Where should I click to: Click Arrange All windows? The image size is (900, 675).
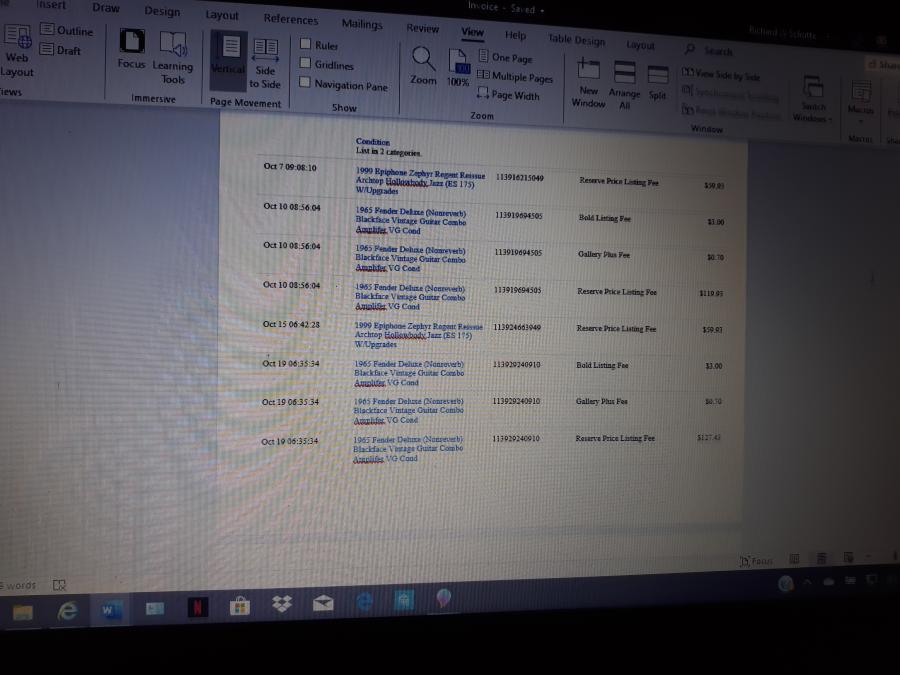click(624, 86)
